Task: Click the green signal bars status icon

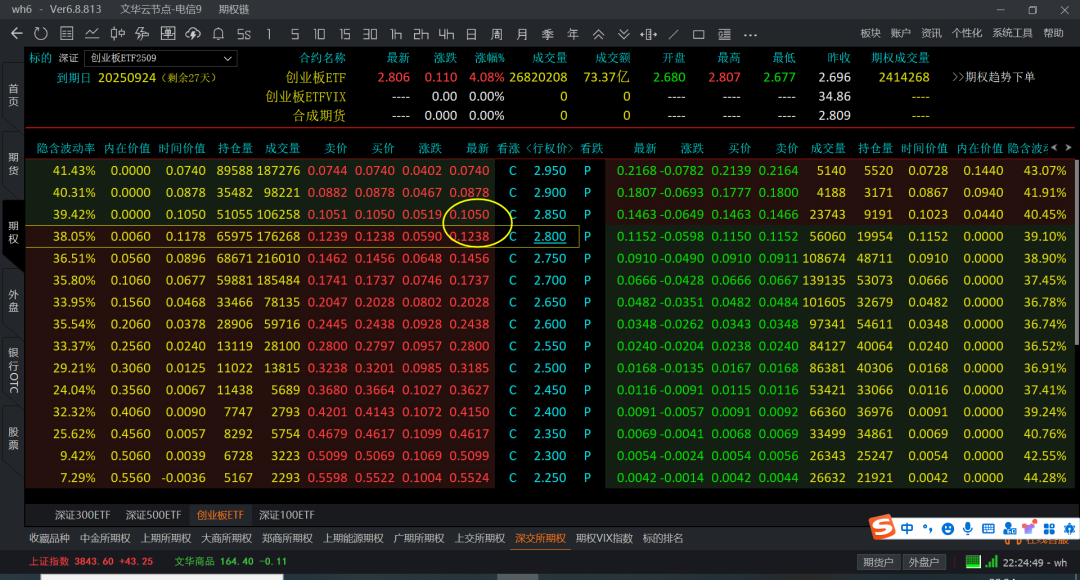Action: 992,561
